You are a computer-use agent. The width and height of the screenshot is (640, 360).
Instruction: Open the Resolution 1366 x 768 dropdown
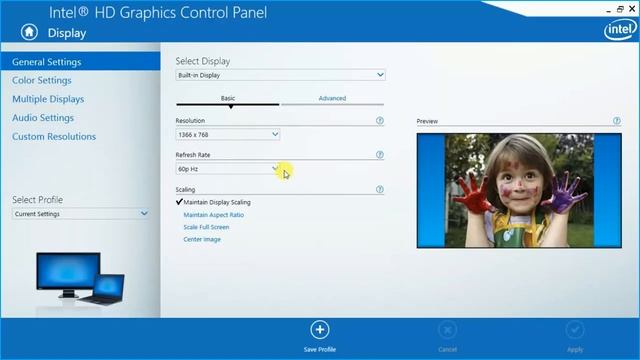coord(228,134)
